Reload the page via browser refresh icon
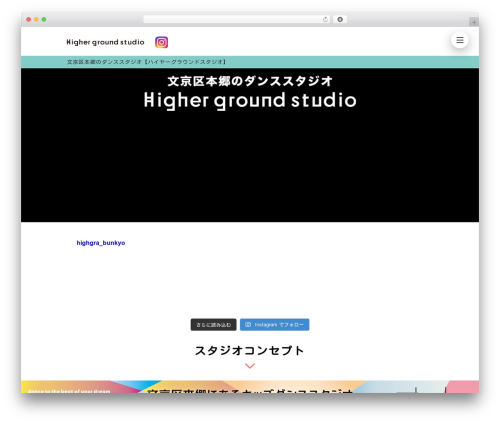This screenshot has width=500, height=423. pos(325,20)
